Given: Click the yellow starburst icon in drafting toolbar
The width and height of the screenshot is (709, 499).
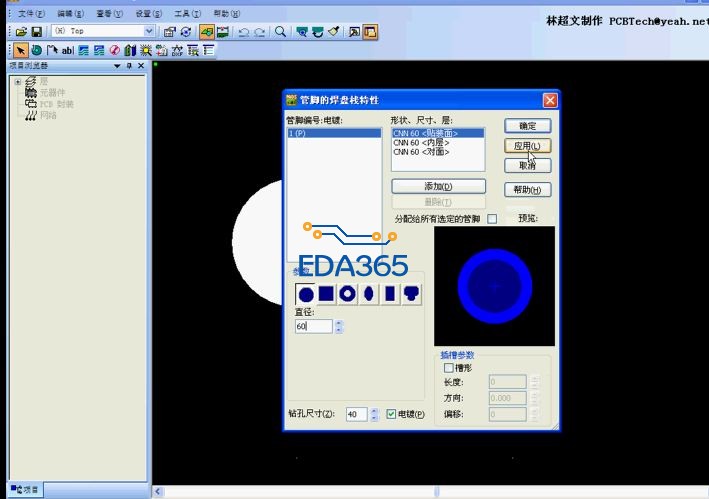Looking at the screenshot, I should [146, 50].
